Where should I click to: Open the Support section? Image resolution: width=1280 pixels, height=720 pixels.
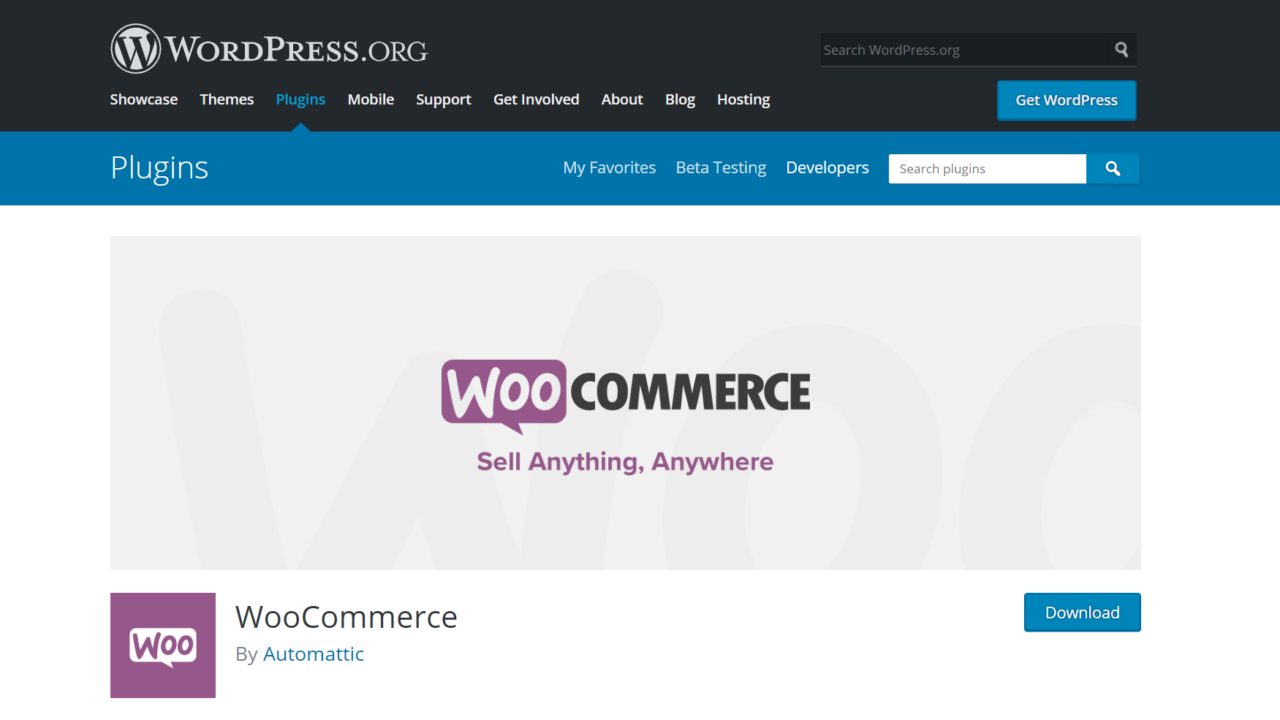click(444, 99)
